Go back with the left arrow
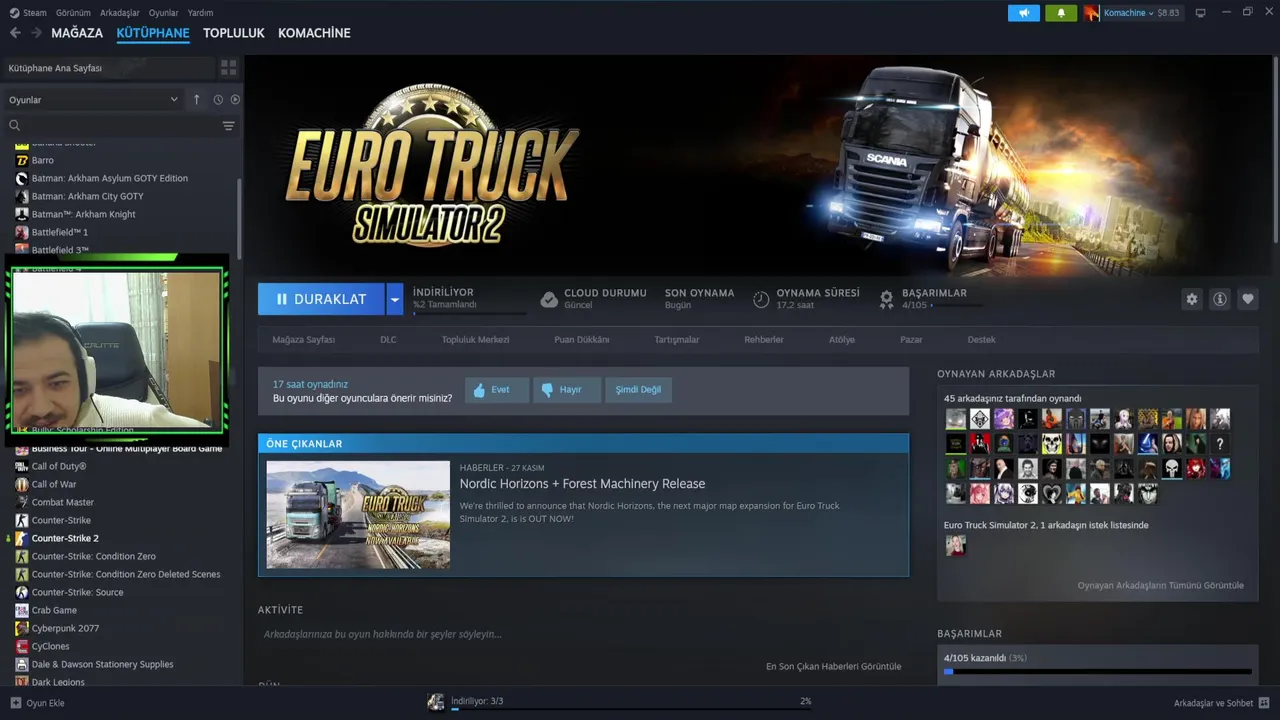 point(15,33)
